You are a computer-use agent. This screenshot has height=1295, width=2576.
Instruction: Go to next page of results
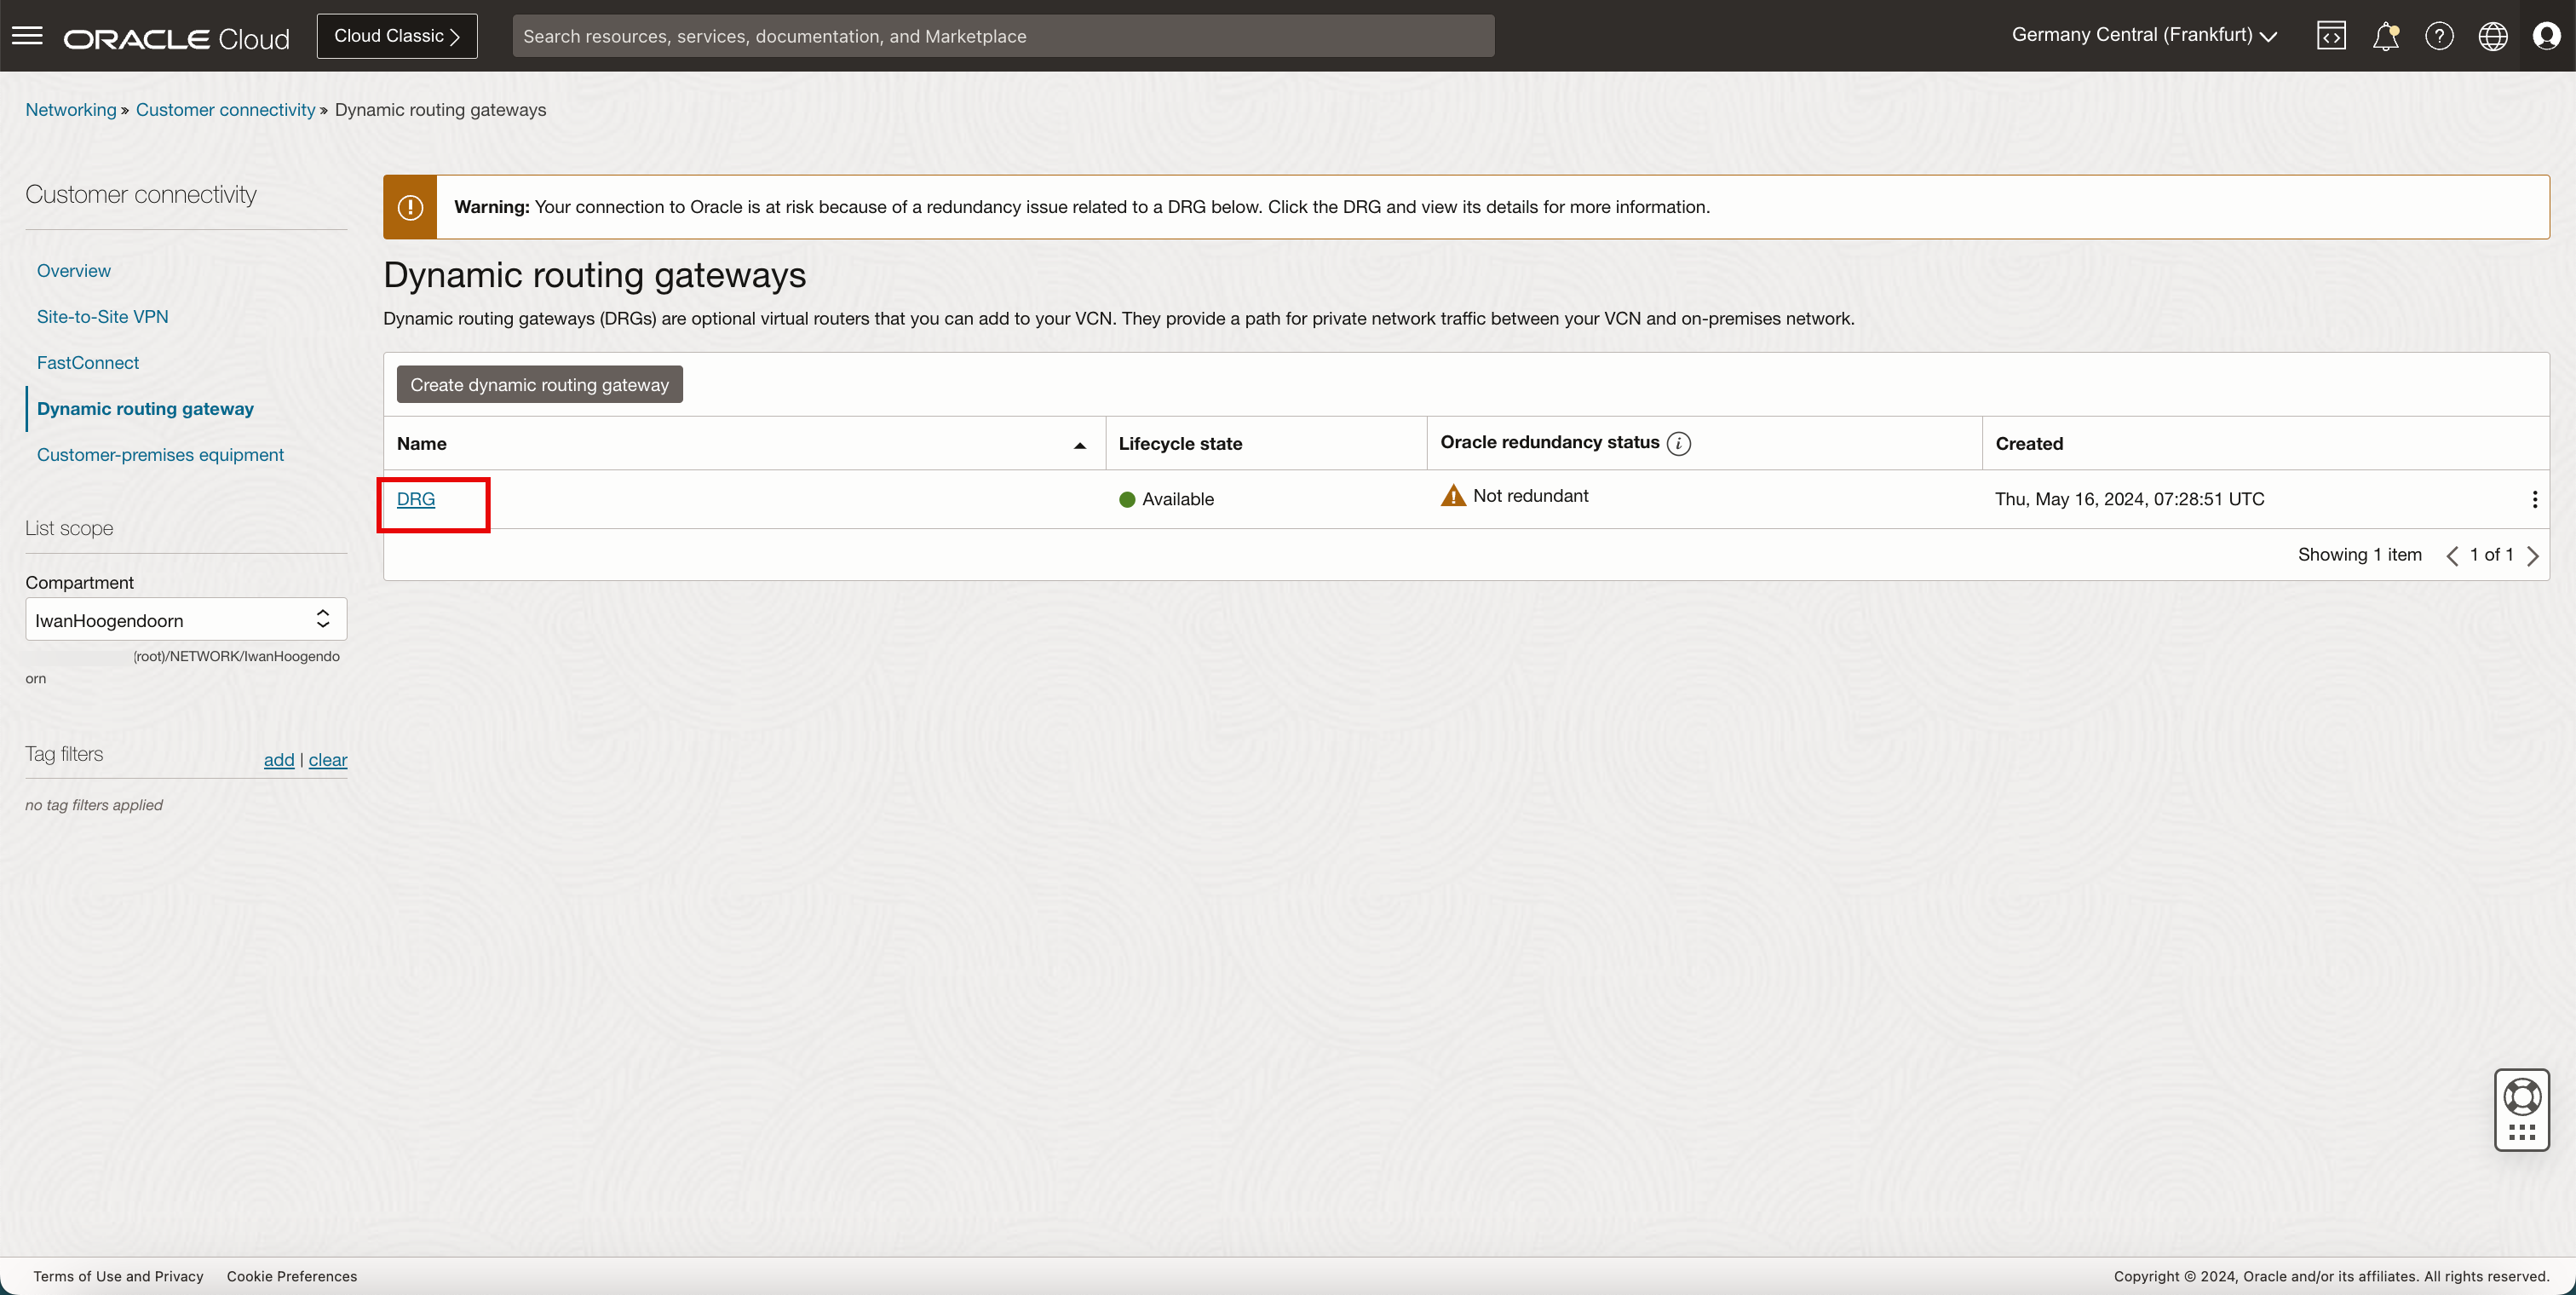tap(2533, 556)
